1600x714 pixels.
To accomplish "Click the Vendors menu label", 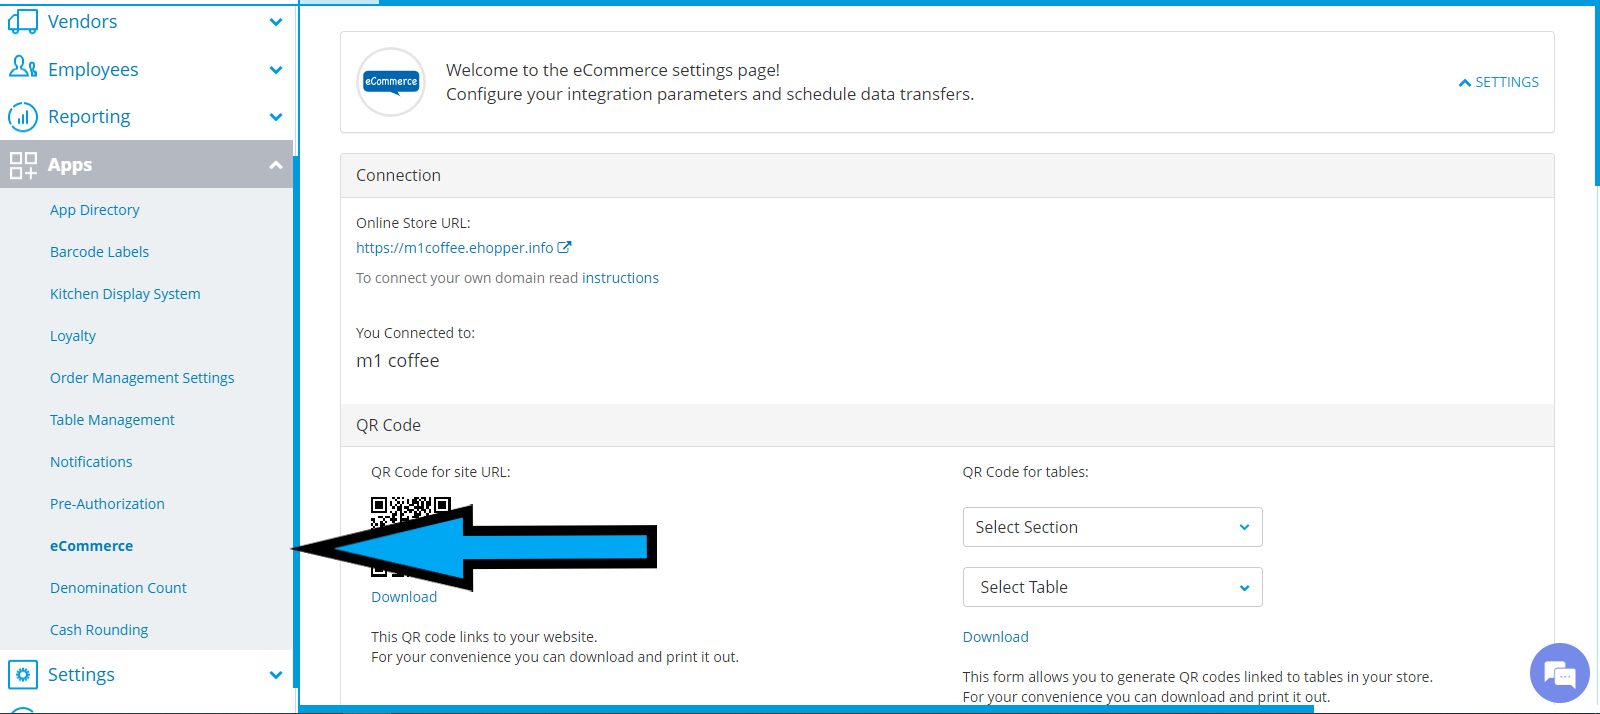I will pos(82,22).
